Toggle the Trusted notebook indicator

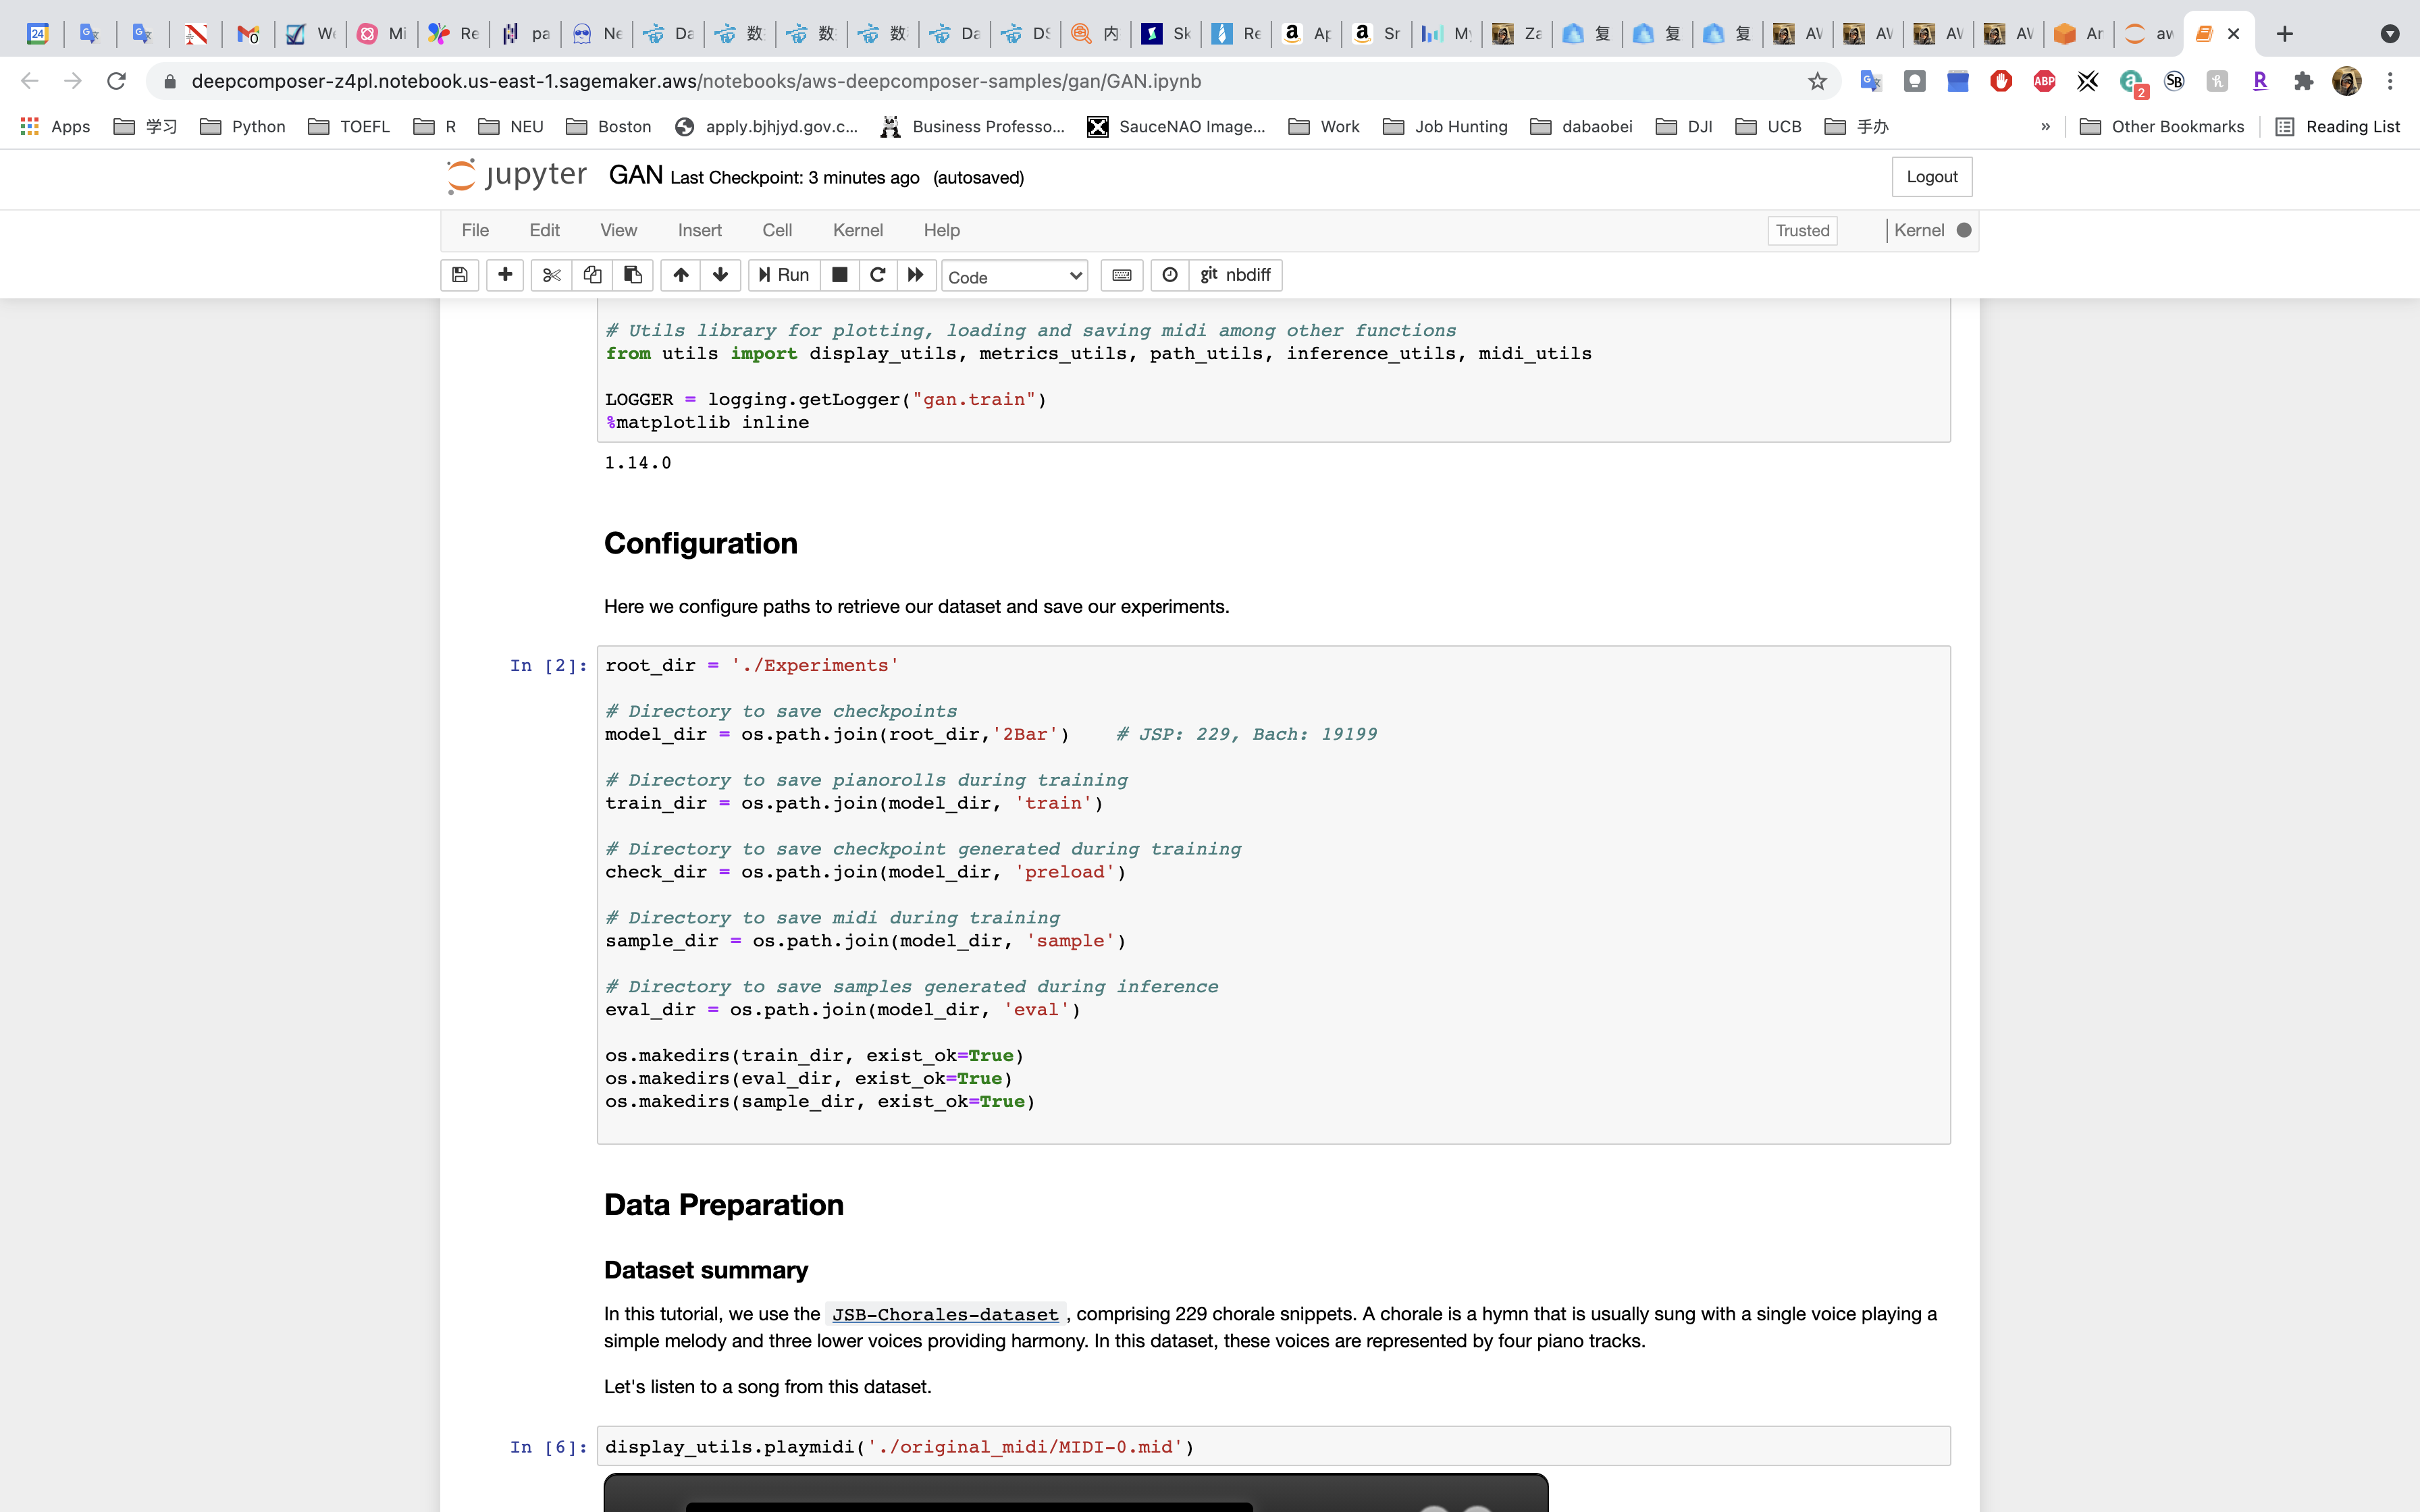click(1802, 231)
